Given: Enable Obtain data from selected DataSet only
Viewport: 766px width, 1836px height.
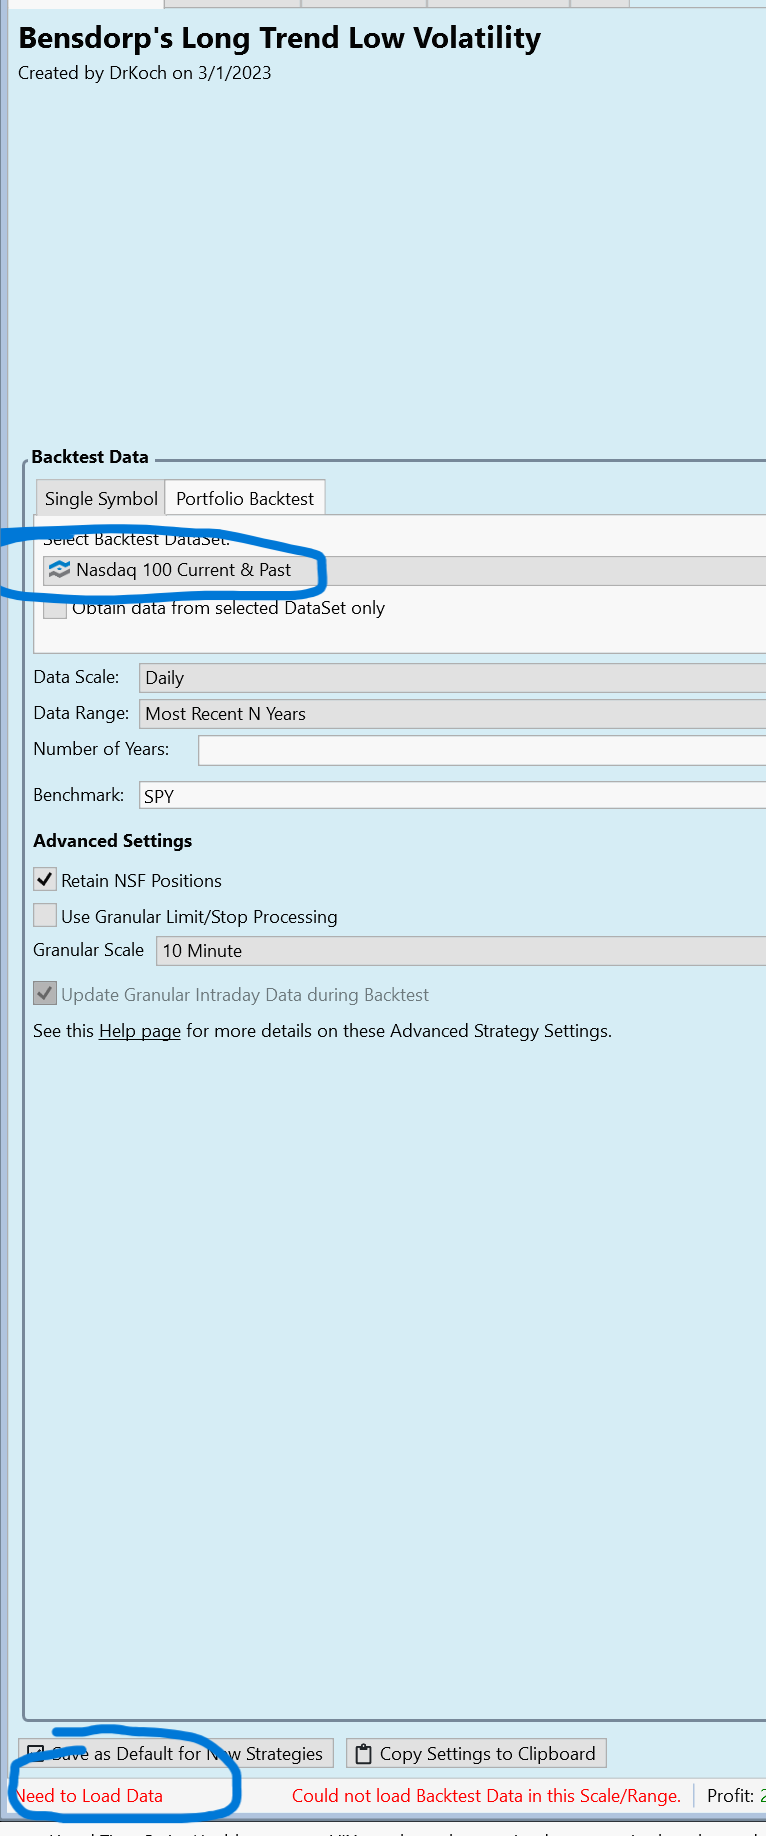Looking at the screenshot, I should (56, 608).
